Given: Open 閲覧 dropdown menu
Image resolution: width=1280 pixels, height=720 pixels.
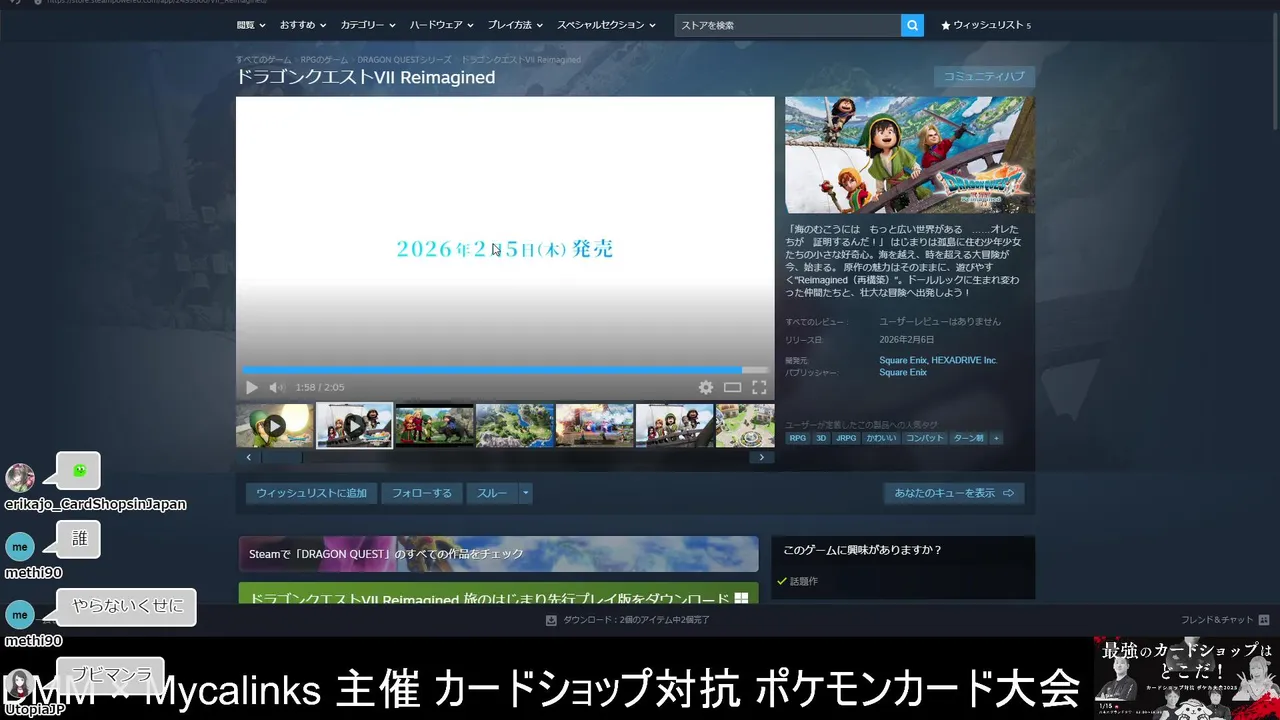Looking at the screenshot, I should 251,25.
